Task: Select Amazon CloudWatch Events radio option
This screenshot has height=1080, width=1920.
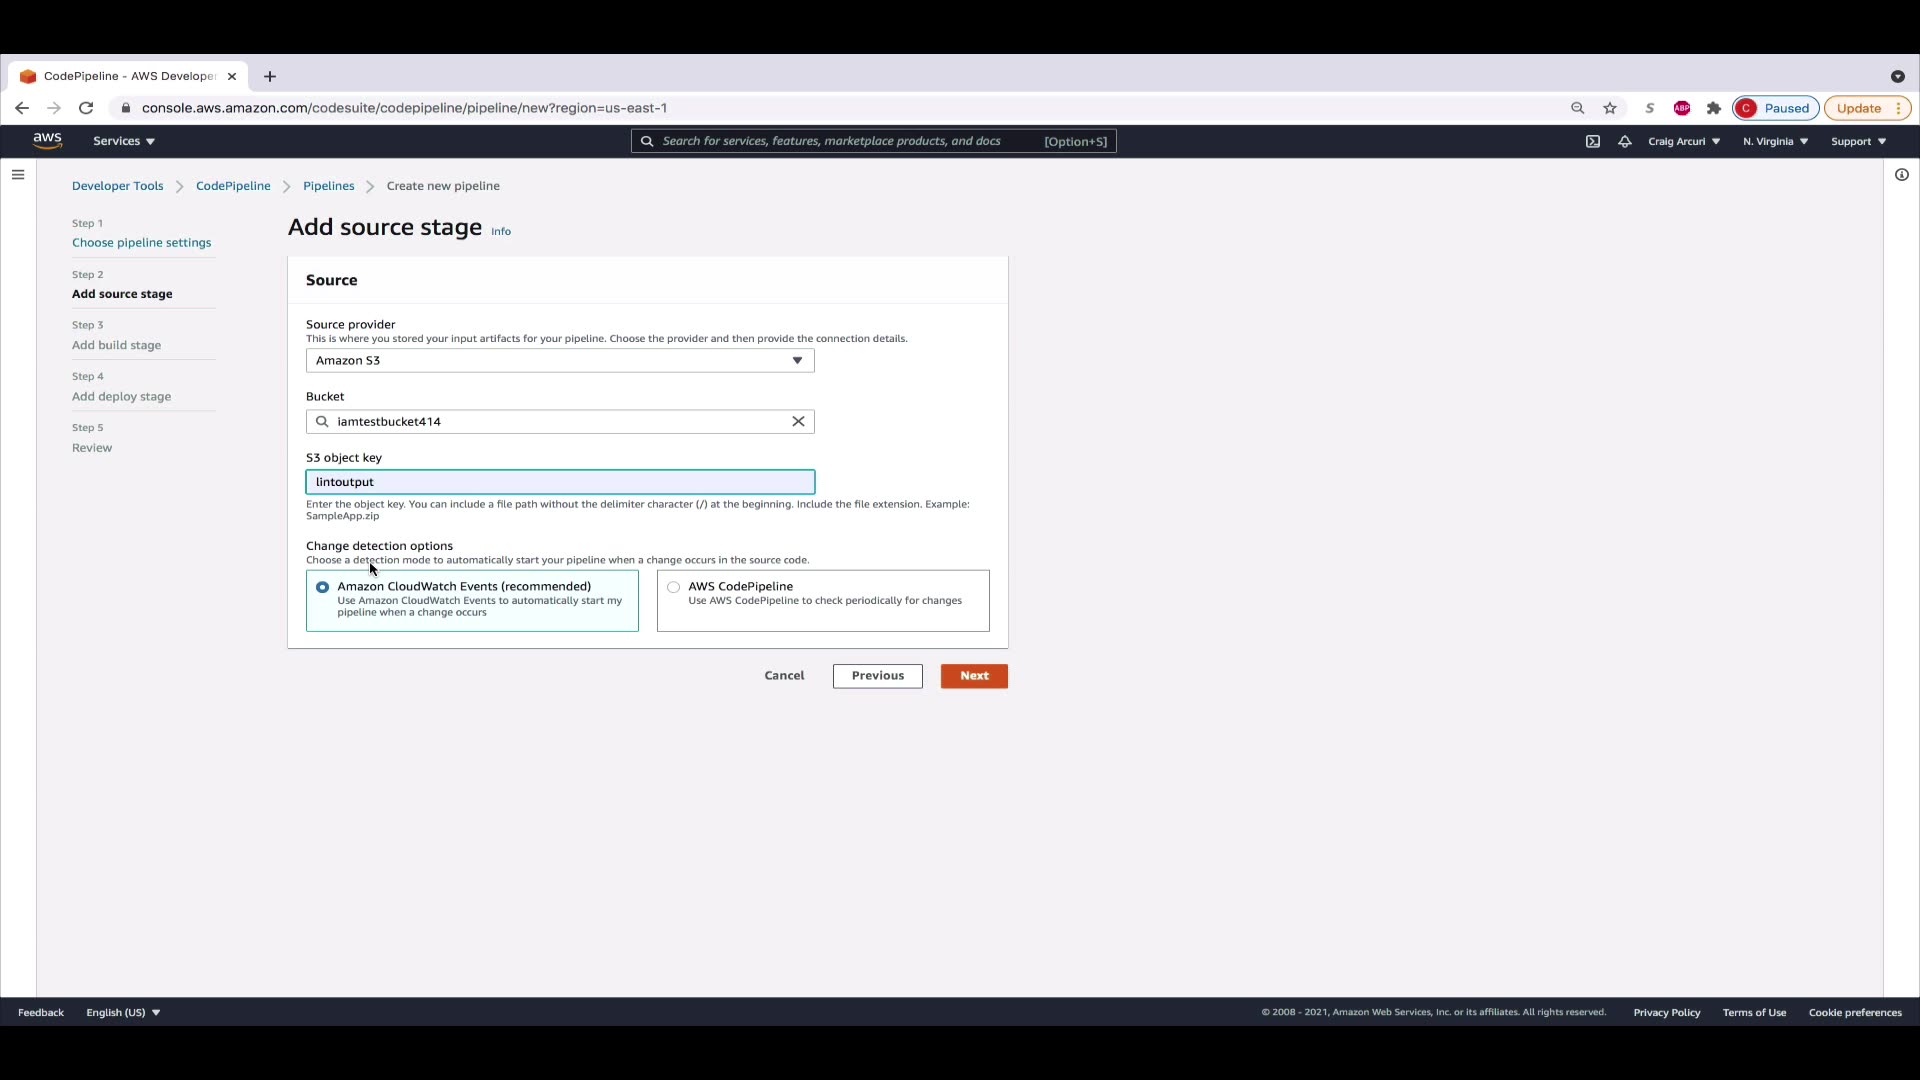Action: click(322, 587)
